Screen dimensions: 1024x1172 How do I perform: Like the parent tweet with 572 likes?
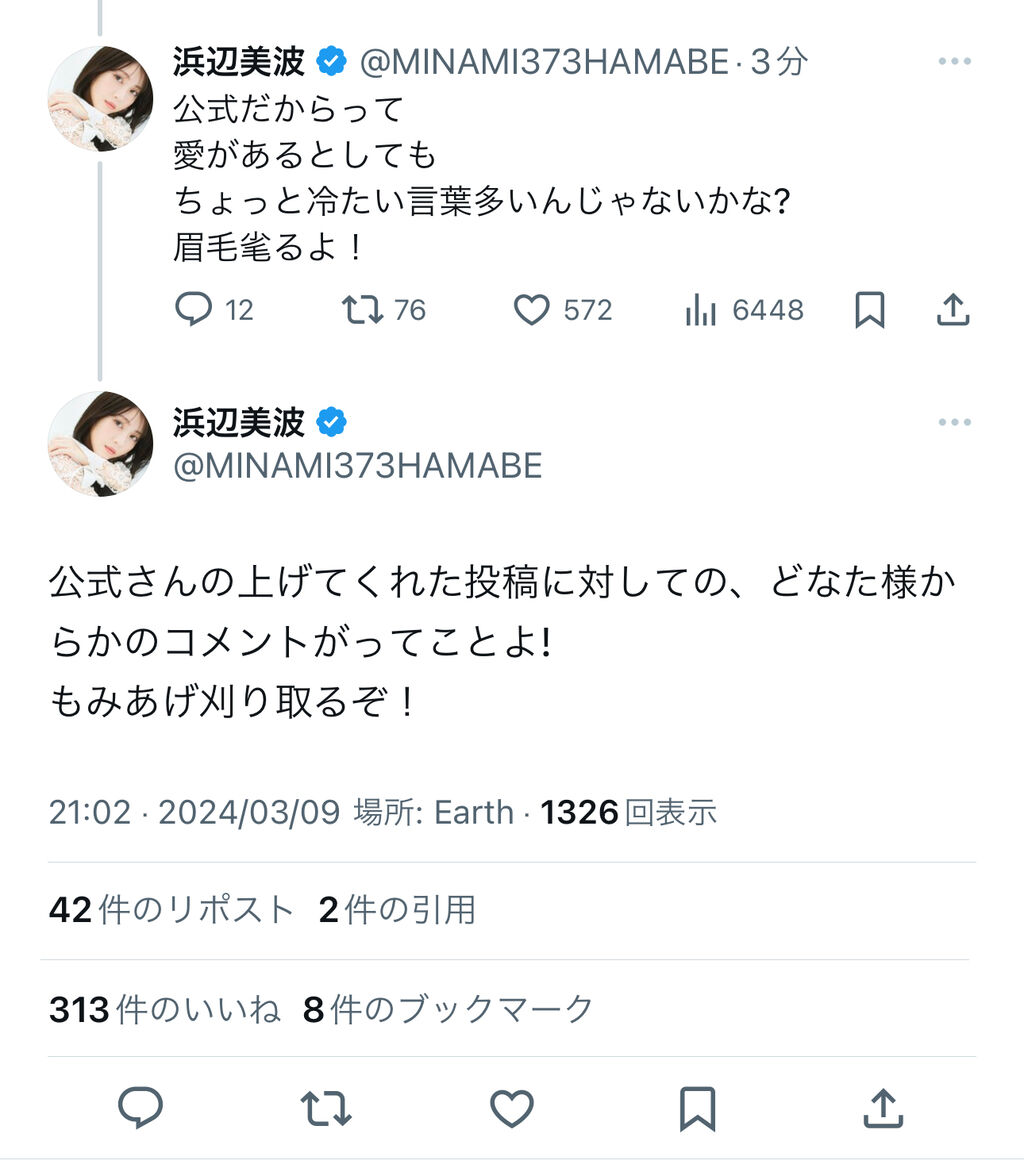532,311
